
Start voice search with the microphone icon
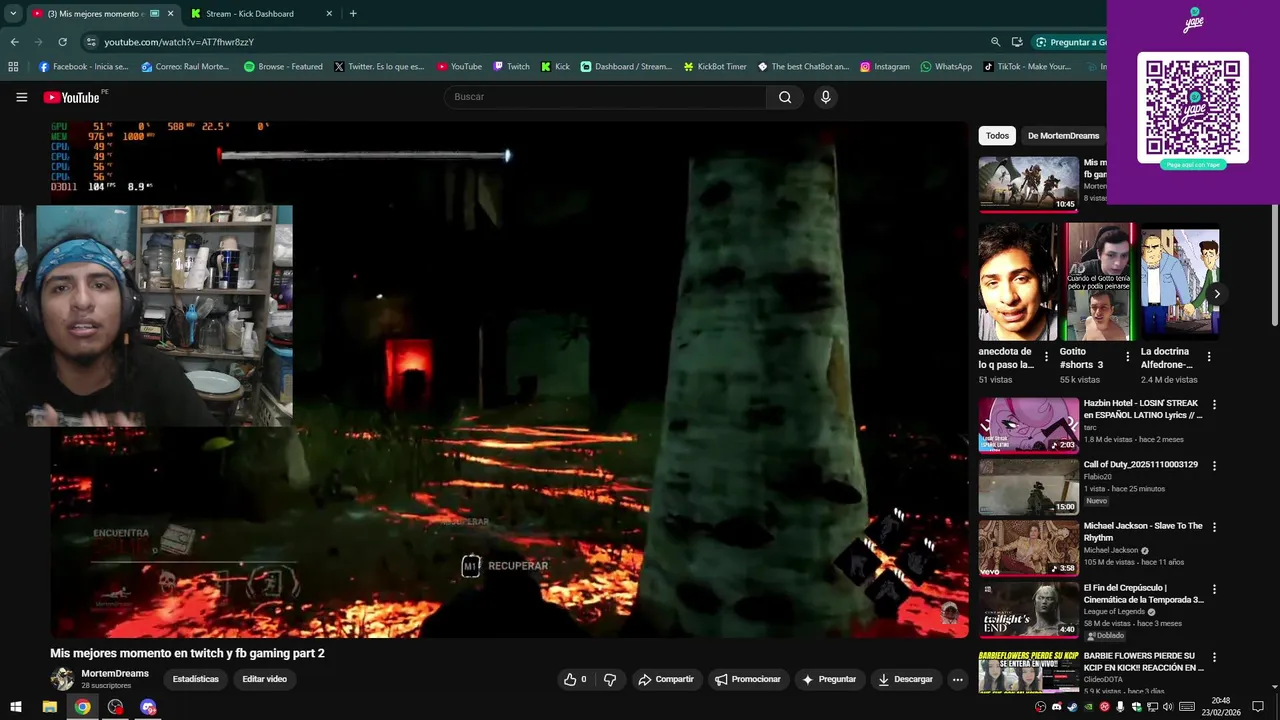coord(825,97)
